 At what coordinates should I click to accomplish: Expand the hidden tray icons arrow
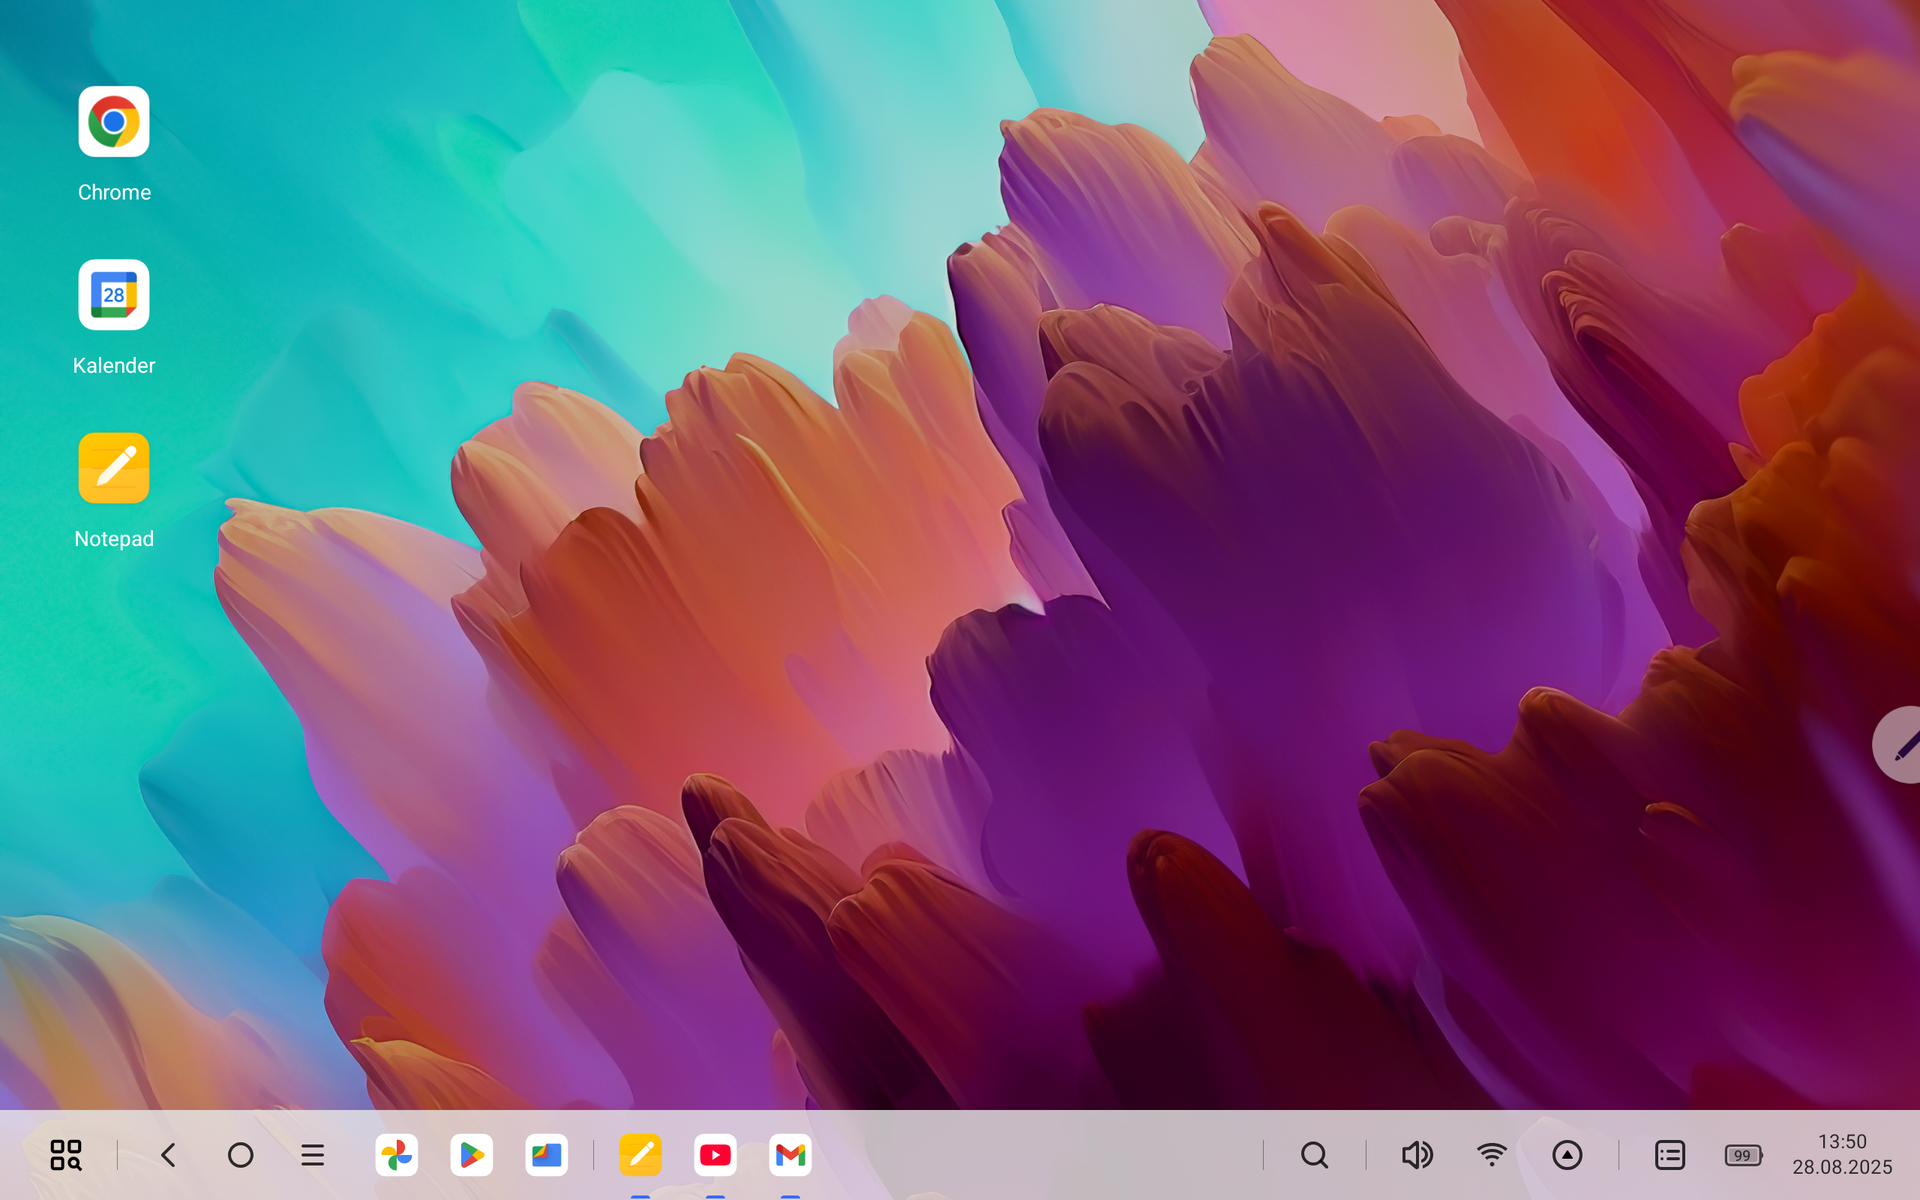tap(1567, 1155)
